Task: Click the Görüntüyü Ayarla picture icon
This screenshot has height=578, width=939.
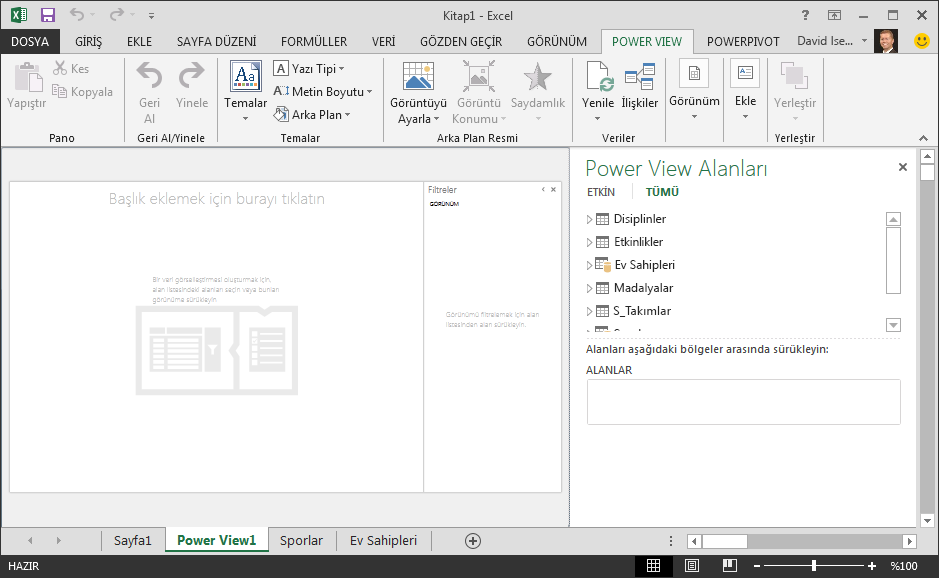Action: coord(418,77)
